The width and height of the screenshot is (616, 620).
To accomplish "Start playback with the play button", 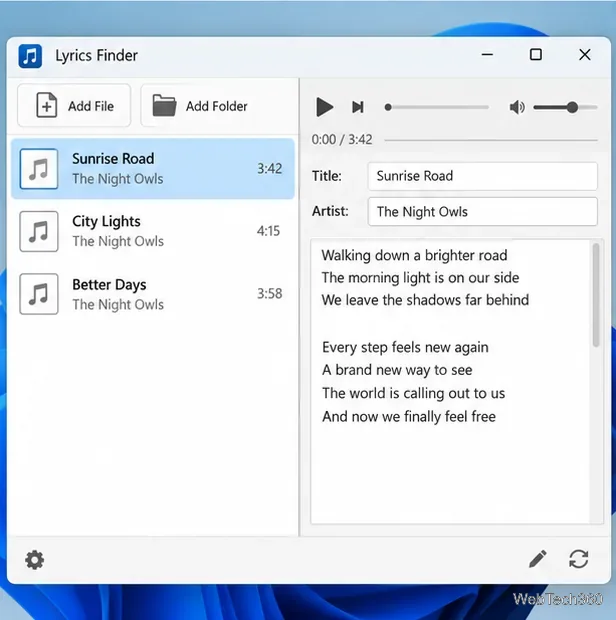I will [x=324, y=107].
